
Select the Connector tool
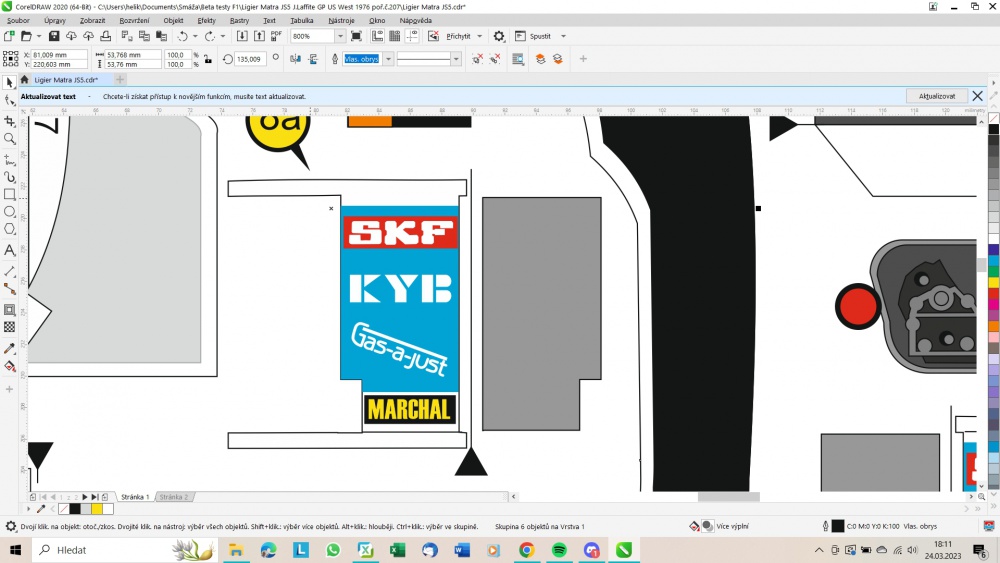(10, 289)
